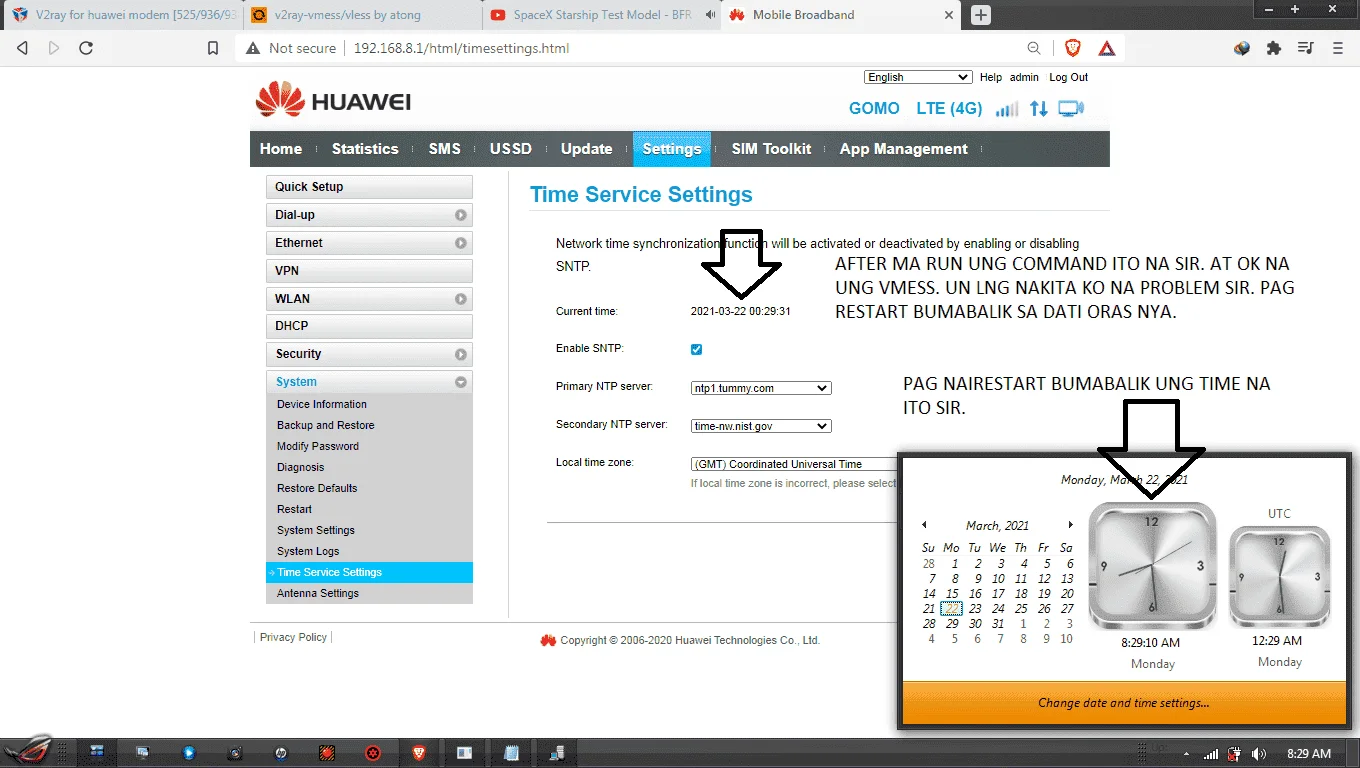Expand the Security sidebar section
Viewport: 1360px width, 768px height.
click(369, 354)
